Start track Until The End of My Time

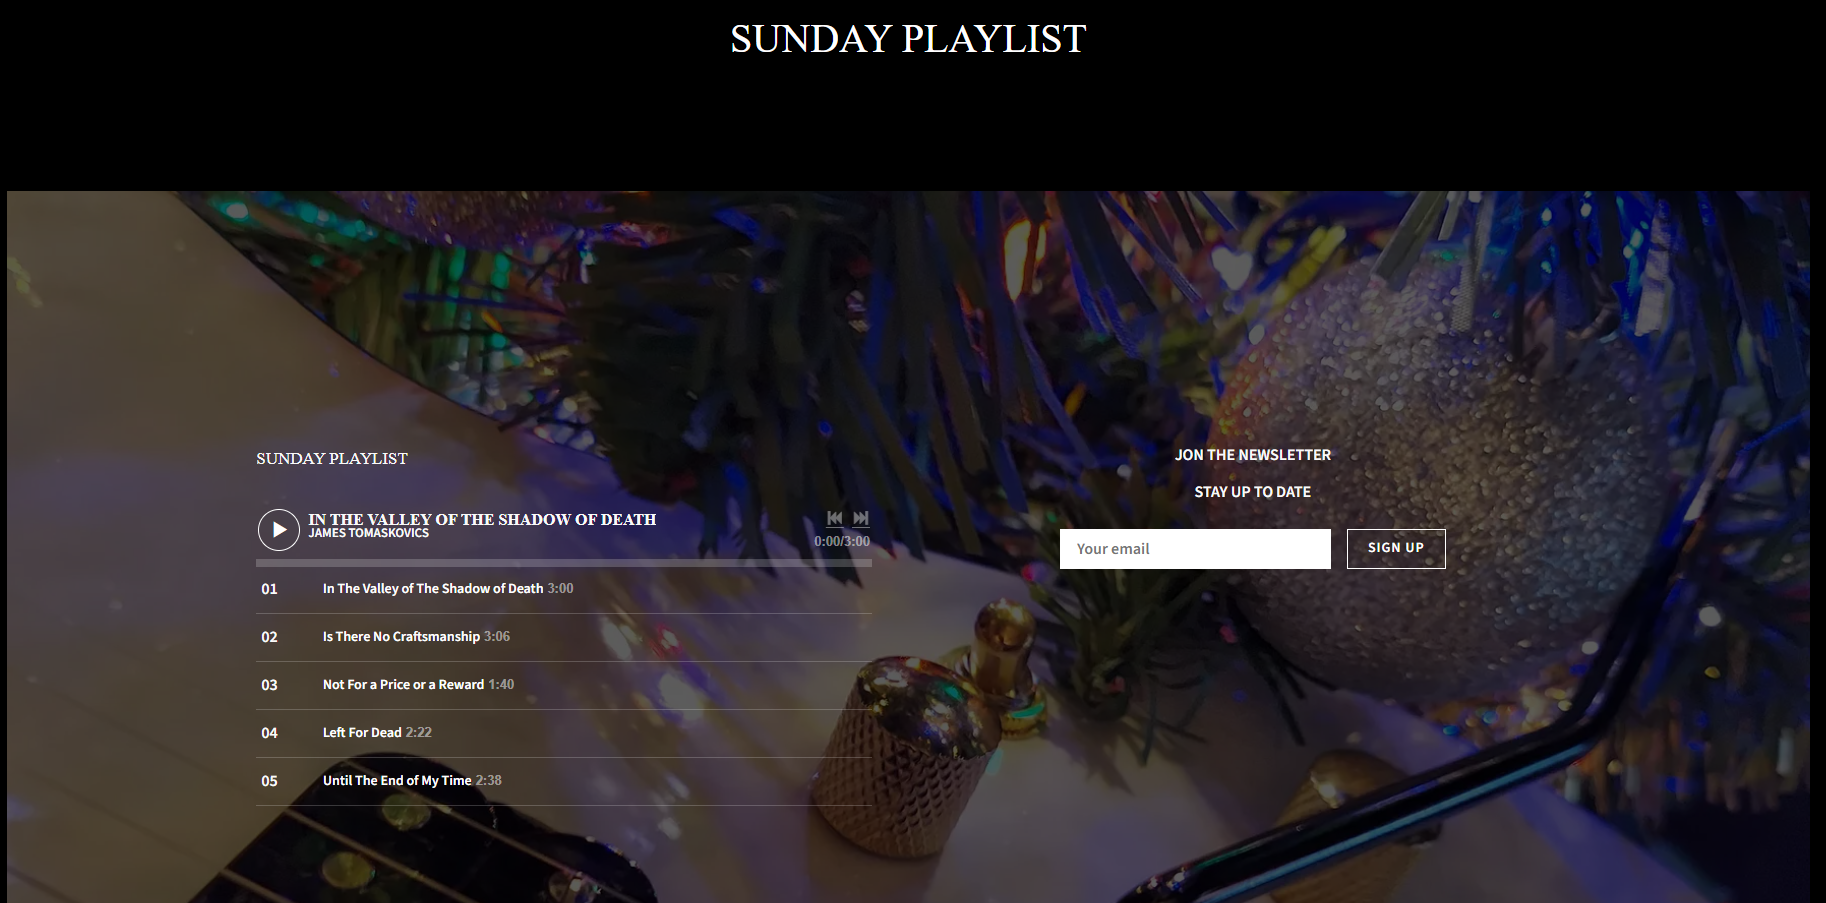coord(564,781)
